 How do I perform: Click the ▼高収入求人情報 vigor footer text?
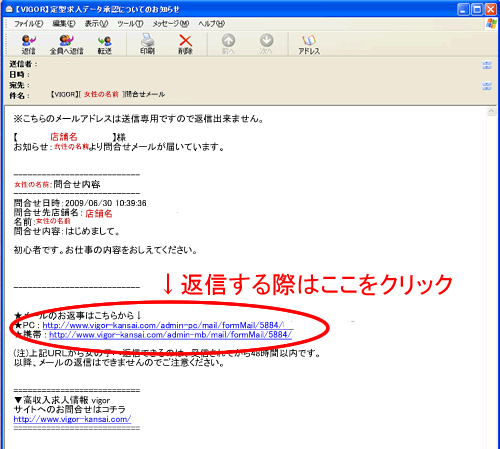click(62, 400)
